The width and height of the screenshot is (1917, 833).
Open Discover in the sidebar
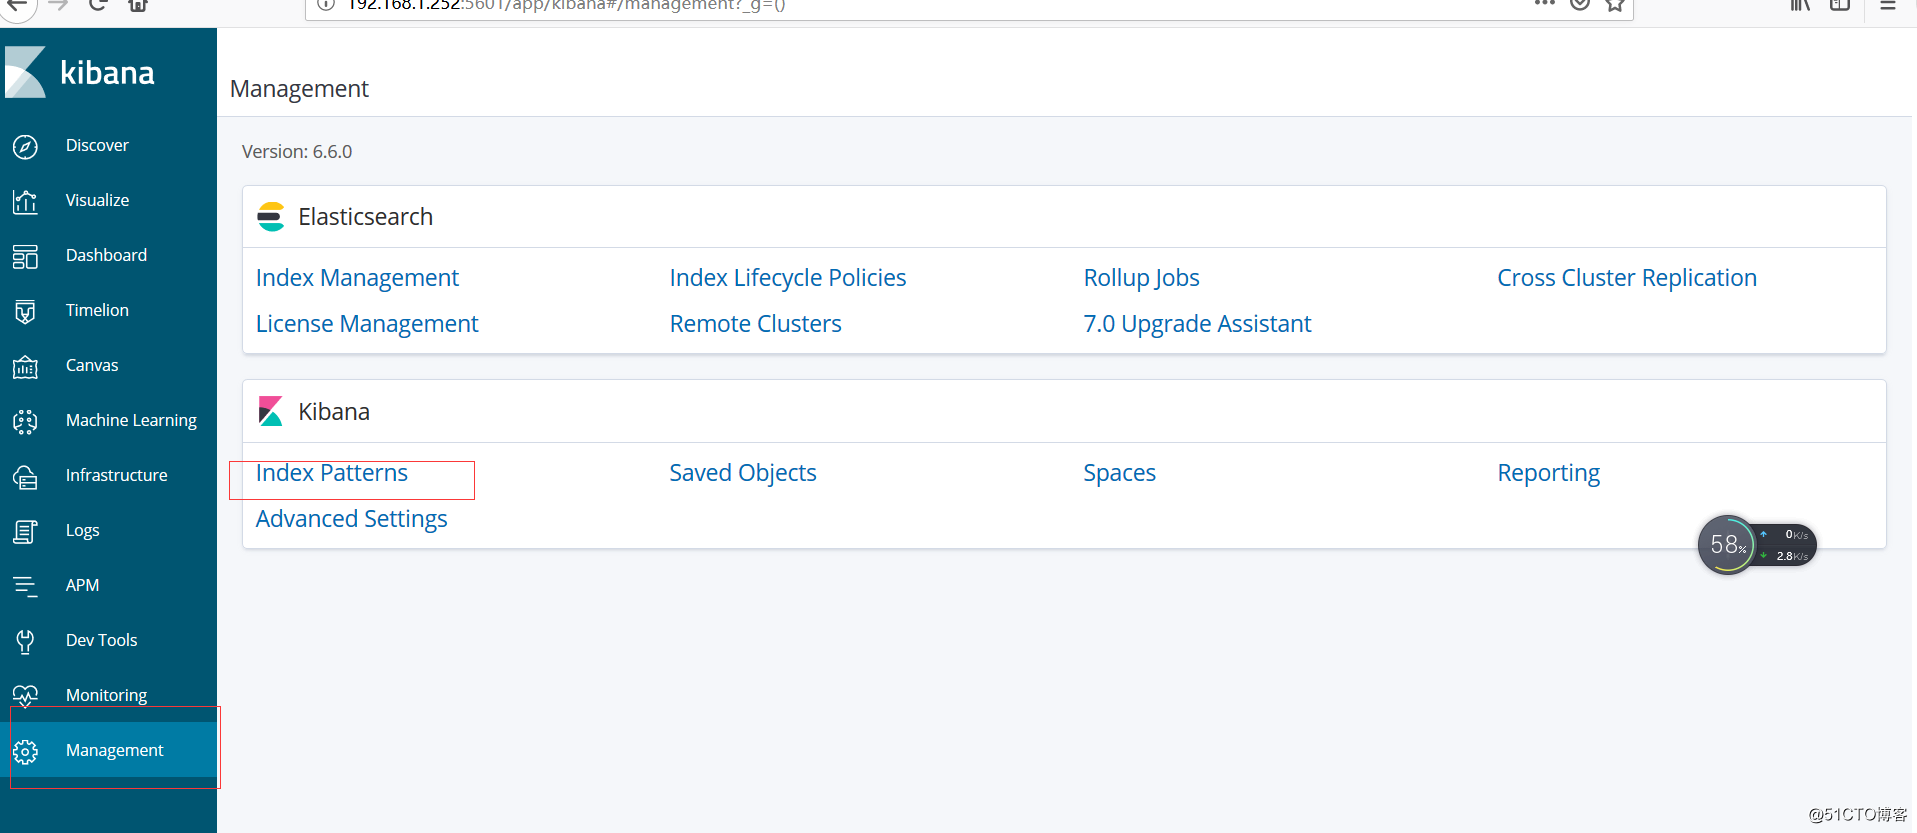(x=97, y=145)
